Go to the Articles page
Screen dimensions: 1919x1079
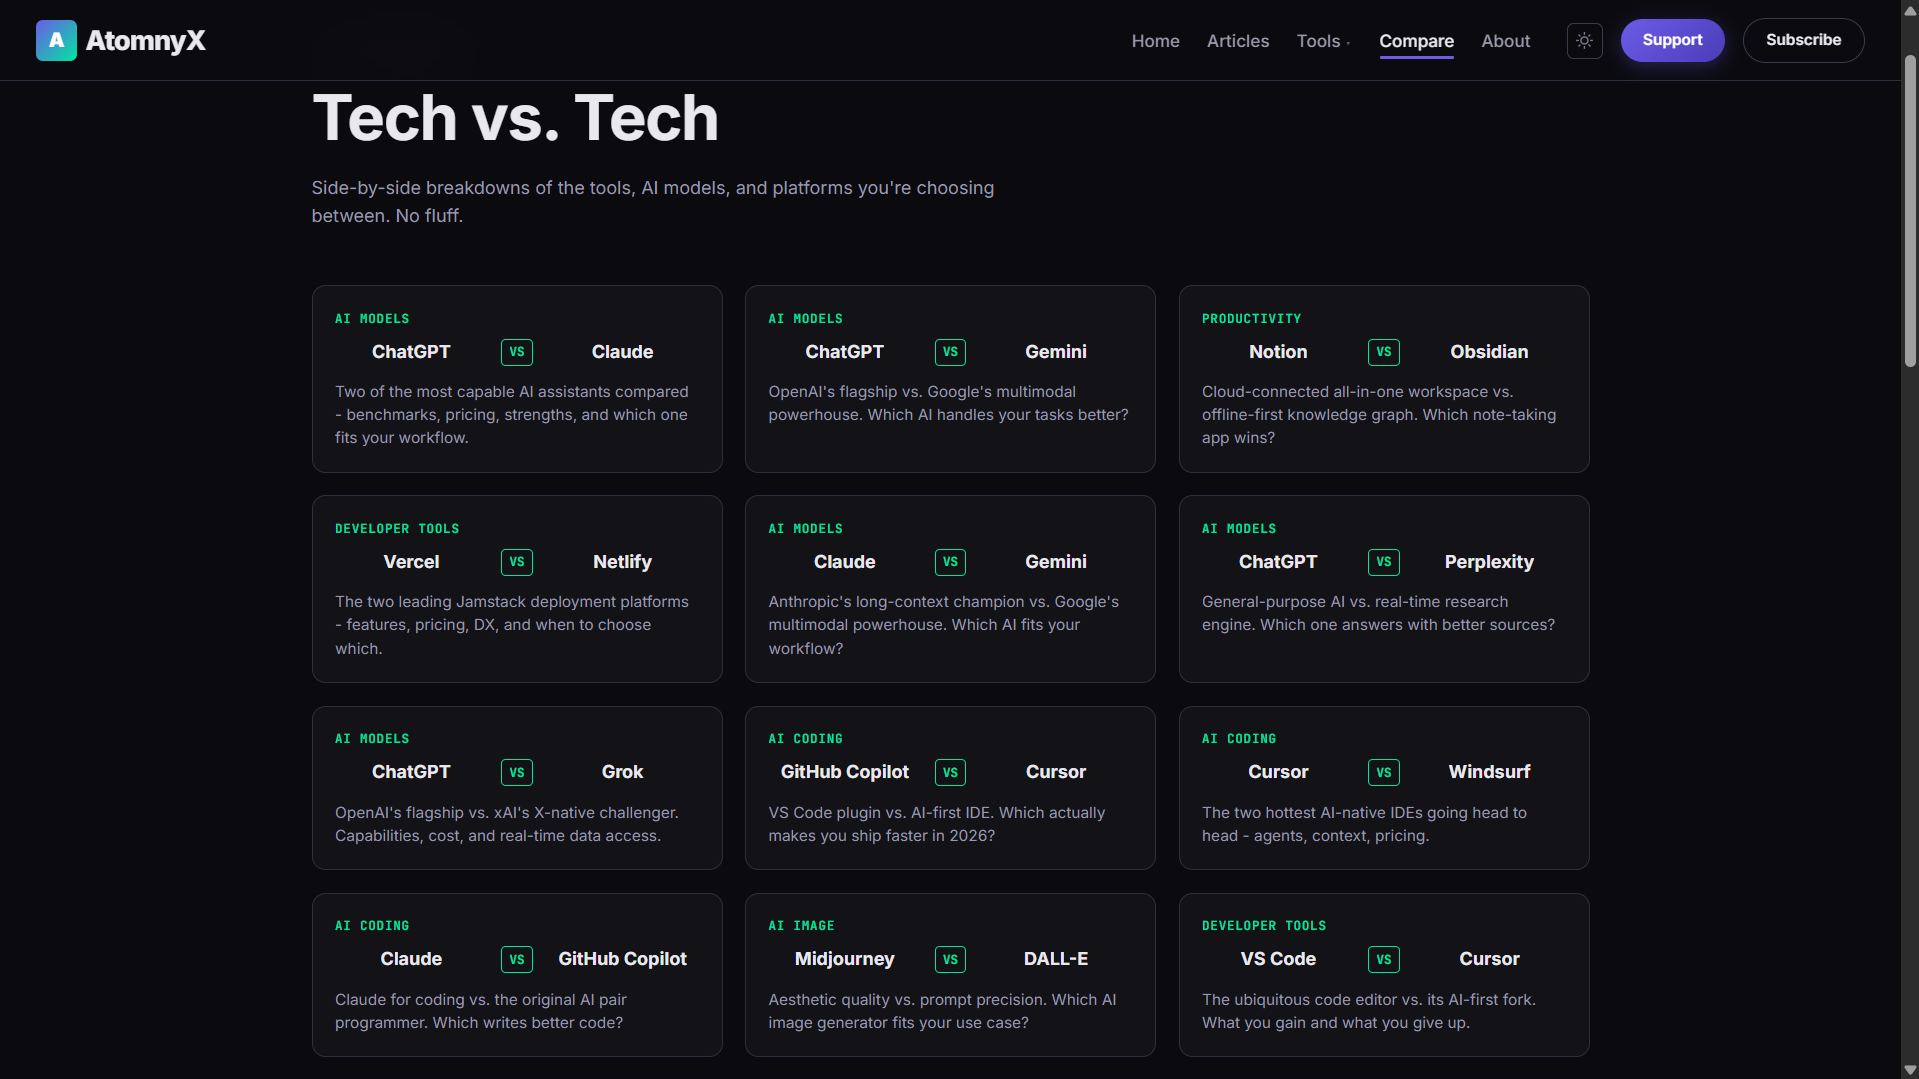tap(1237, 41)
